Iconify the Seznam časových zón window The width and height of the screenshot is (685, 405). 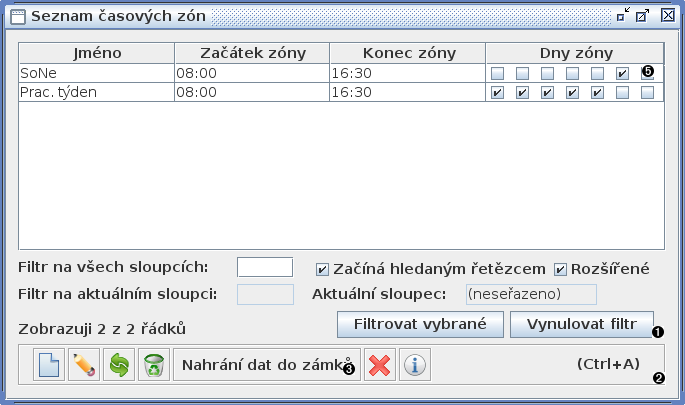coord(623,15)
